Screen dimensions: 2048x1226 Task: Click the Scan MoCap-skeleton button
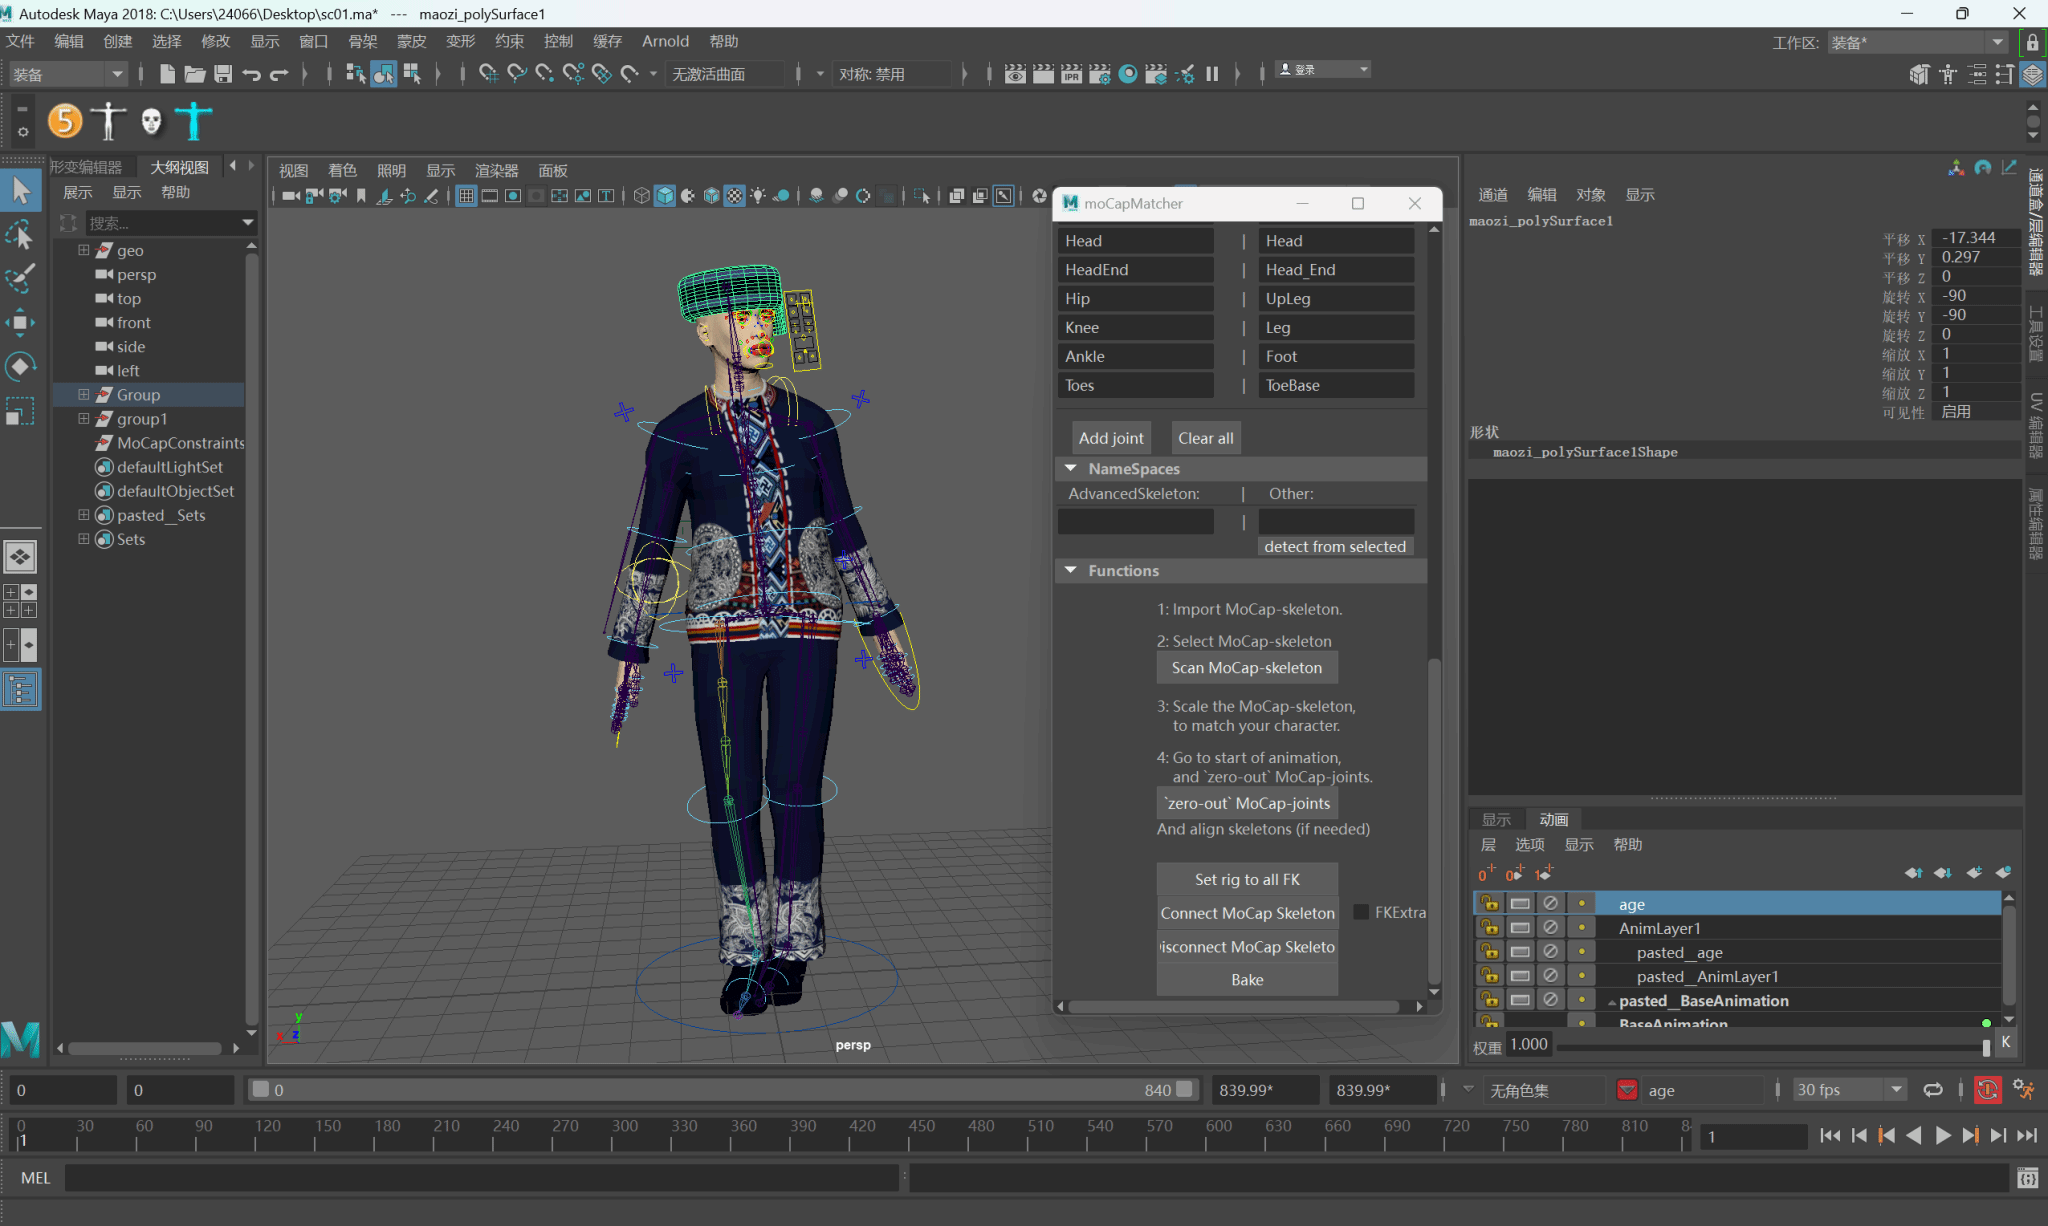tap(1246, 667)
